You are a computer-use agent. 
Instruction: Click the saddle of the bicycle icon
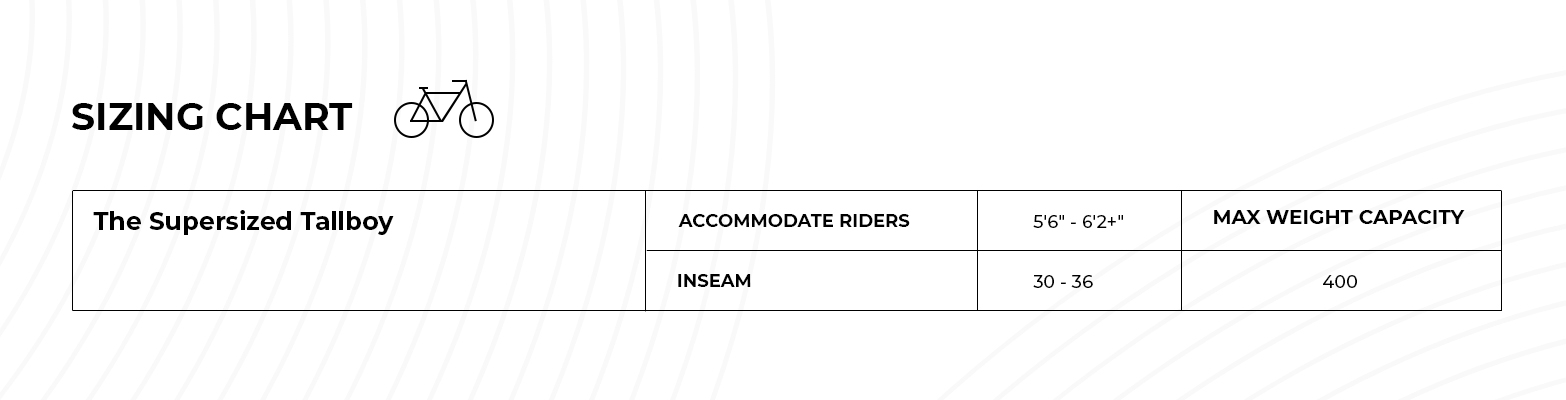click(424, 88)
